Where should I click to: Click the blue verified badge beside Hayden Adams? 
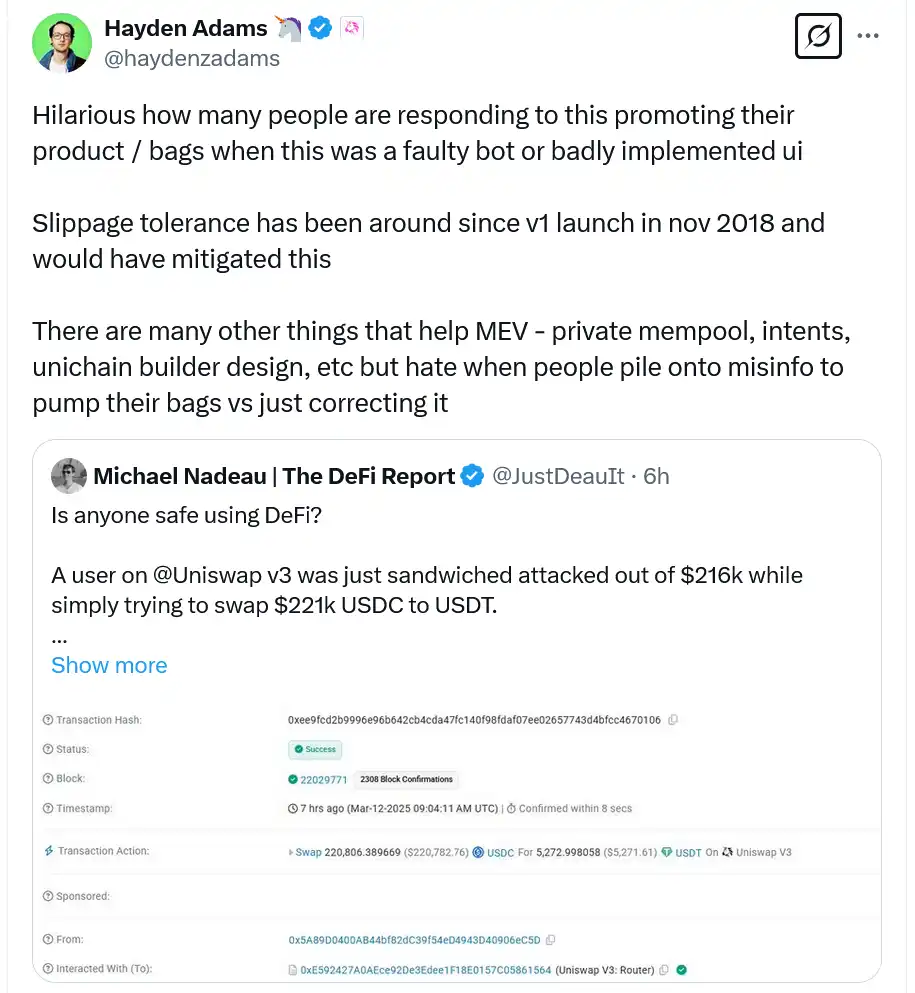click(320, 28)
